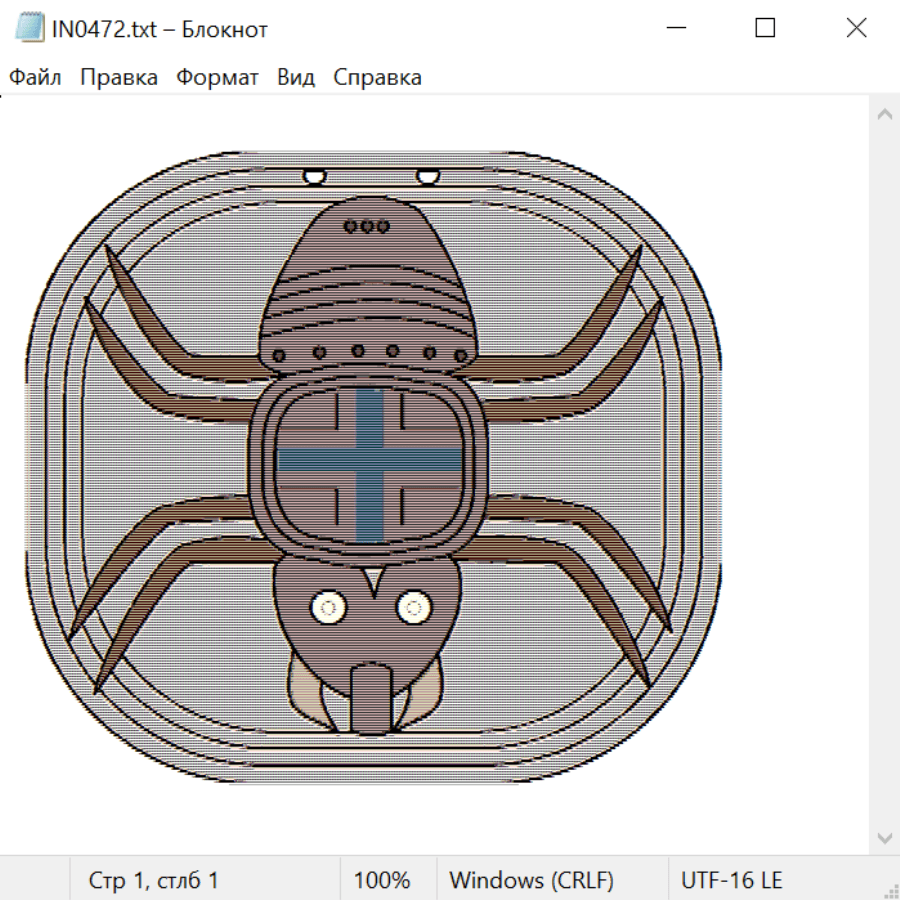The width and height of the screenshot is (900, 900).
Task: Click the 100% zoom indicator
Action: pos(382,881)
